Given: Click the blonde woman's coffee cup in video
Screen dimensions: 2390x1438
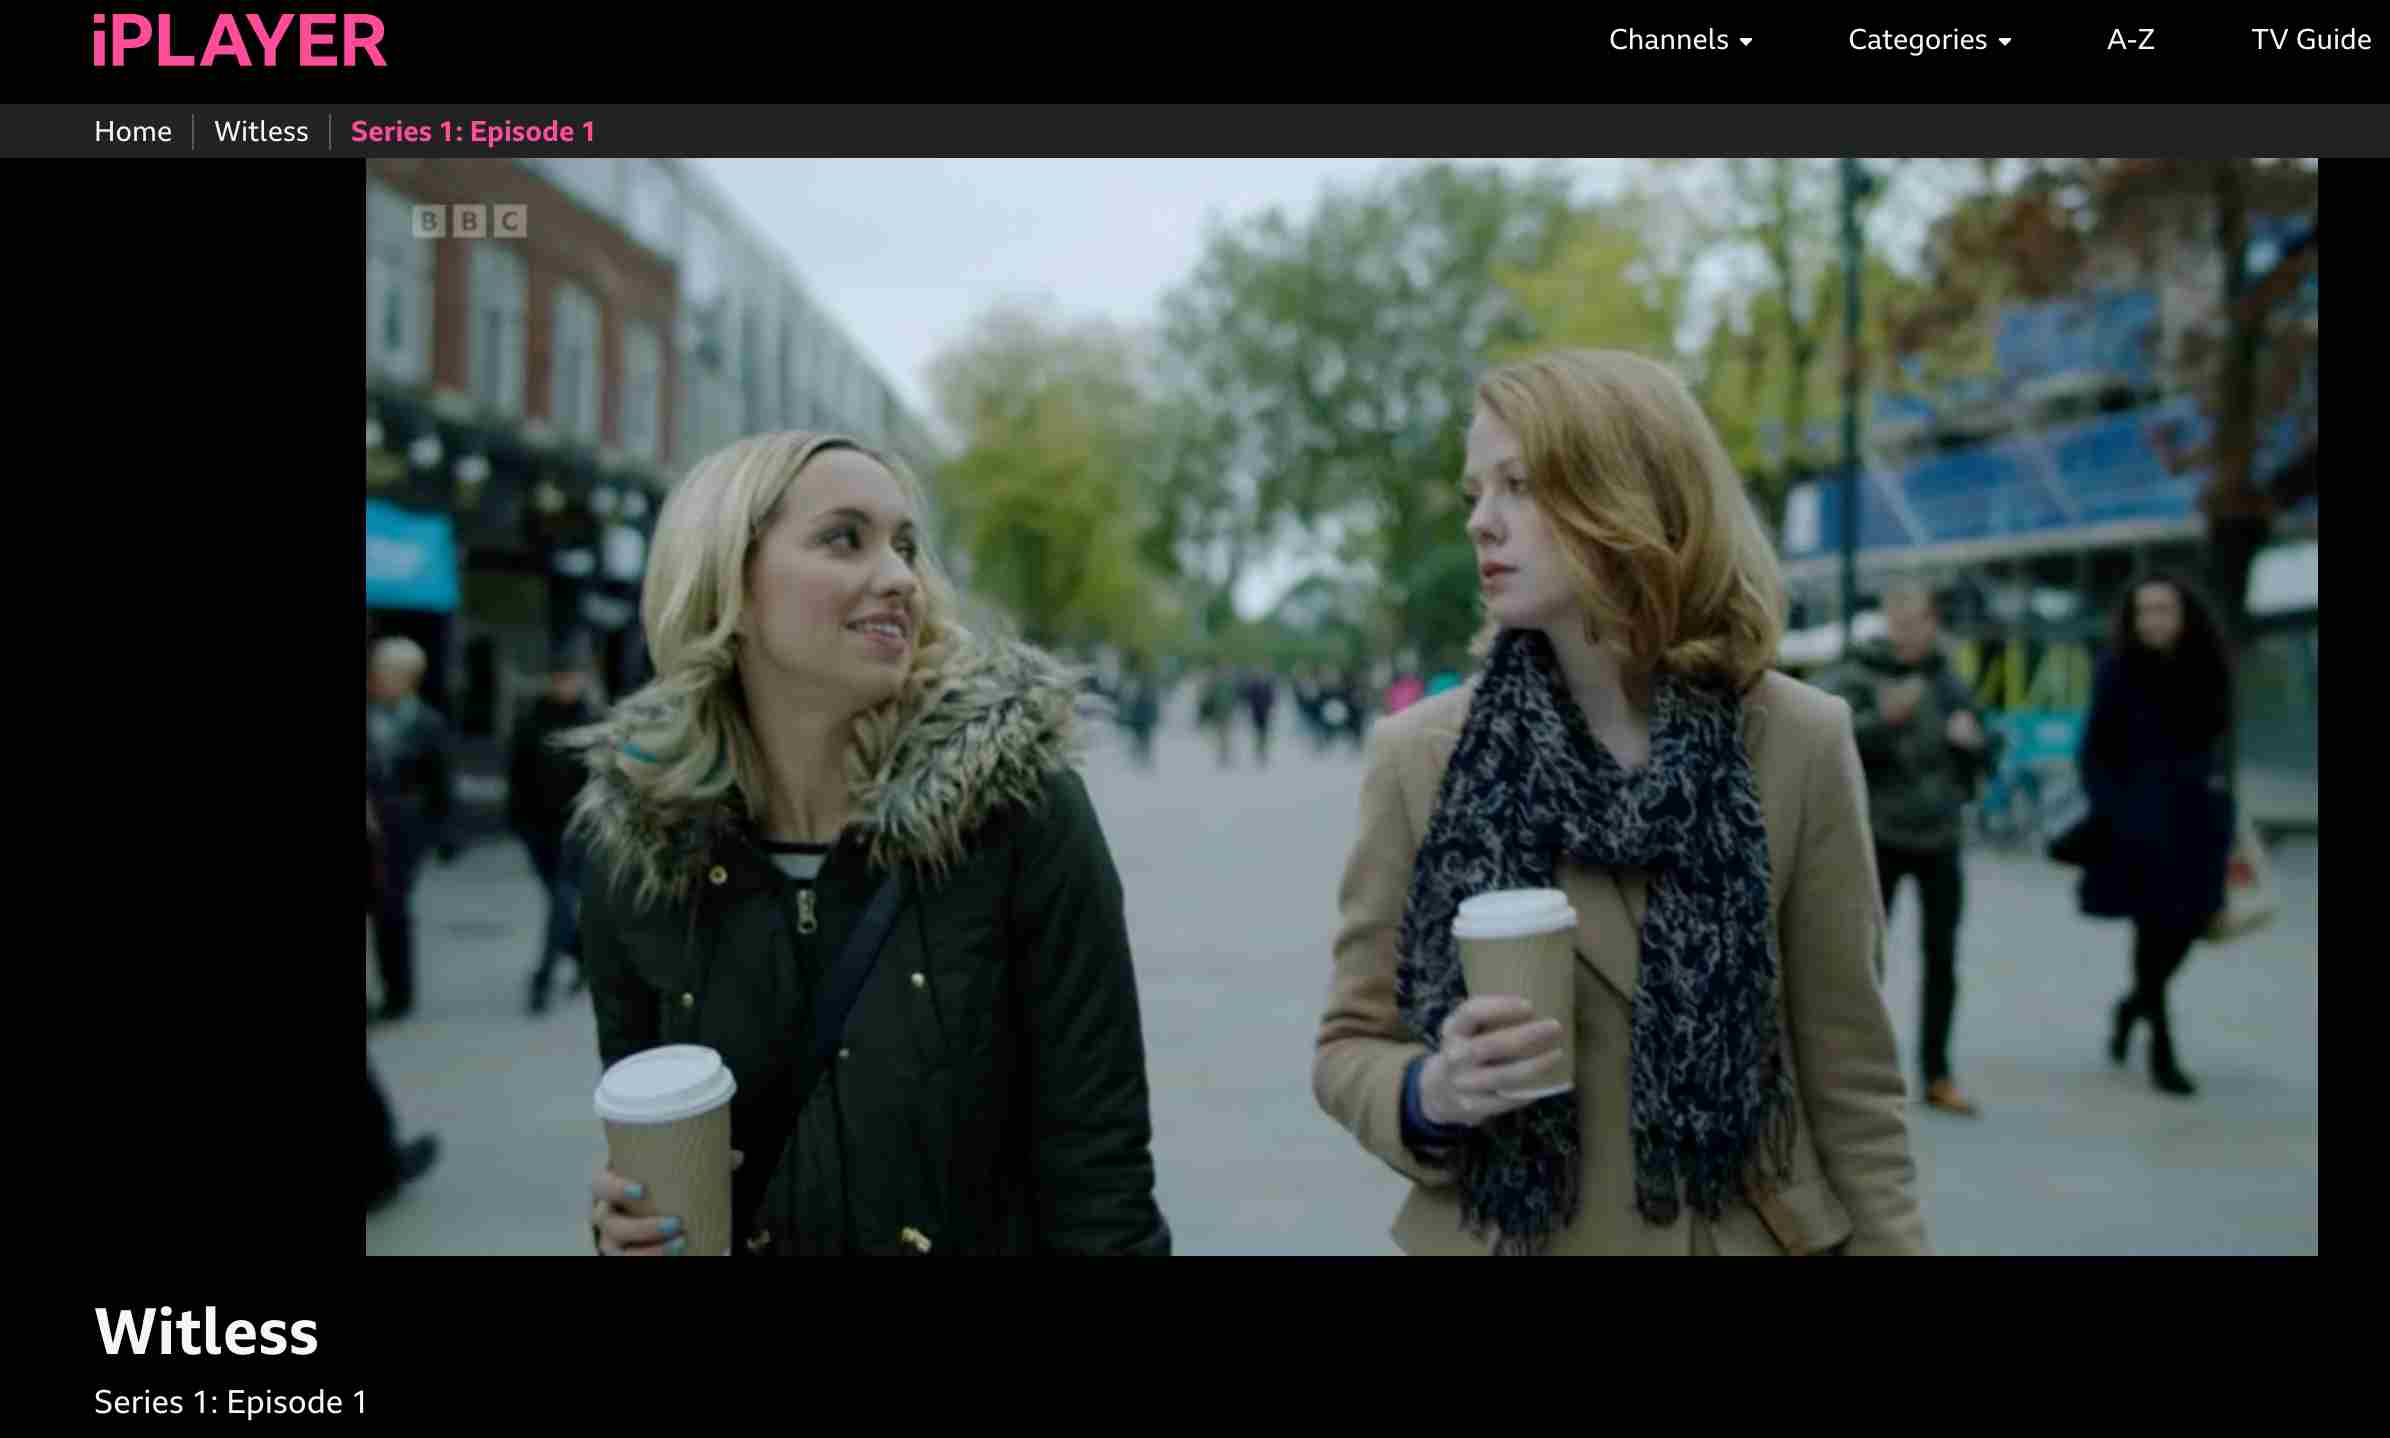Looking at the screenshot, I should 668,1140.
